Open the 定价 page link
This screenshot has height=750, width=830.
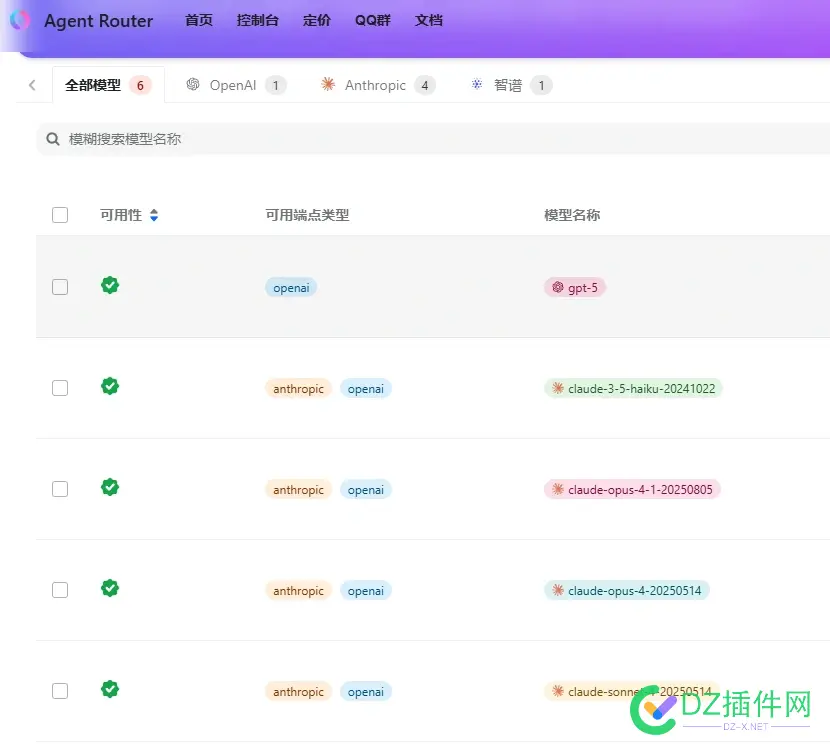317,20
